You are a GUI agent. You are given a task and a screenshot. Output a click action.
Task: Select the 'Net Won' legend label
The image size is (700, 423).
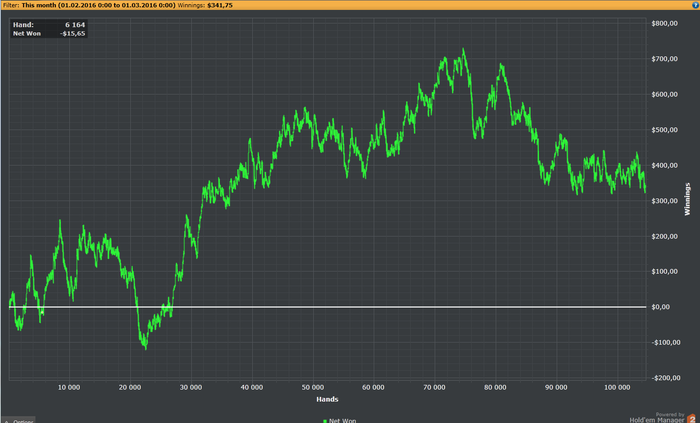click(342, 420)
